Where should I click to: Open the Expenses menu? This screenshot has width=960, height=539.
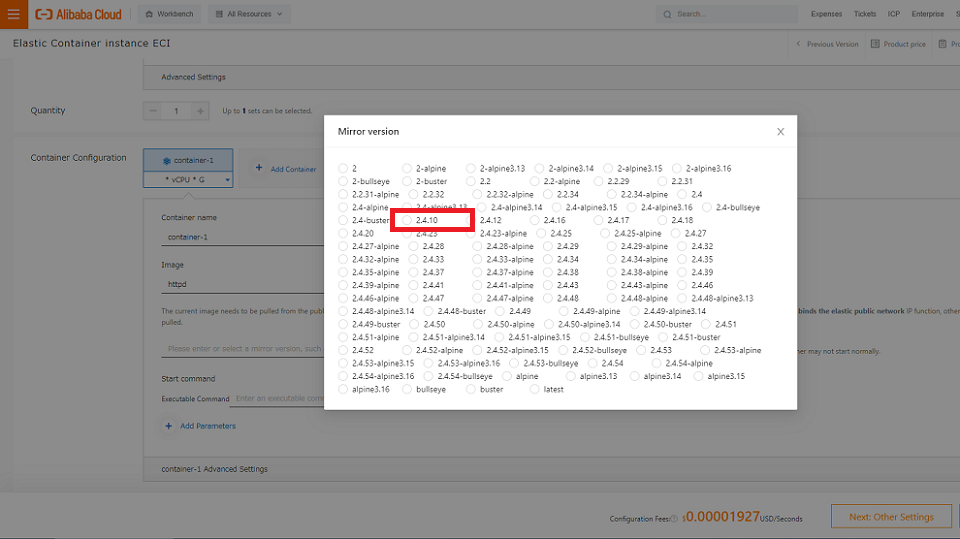826,15
